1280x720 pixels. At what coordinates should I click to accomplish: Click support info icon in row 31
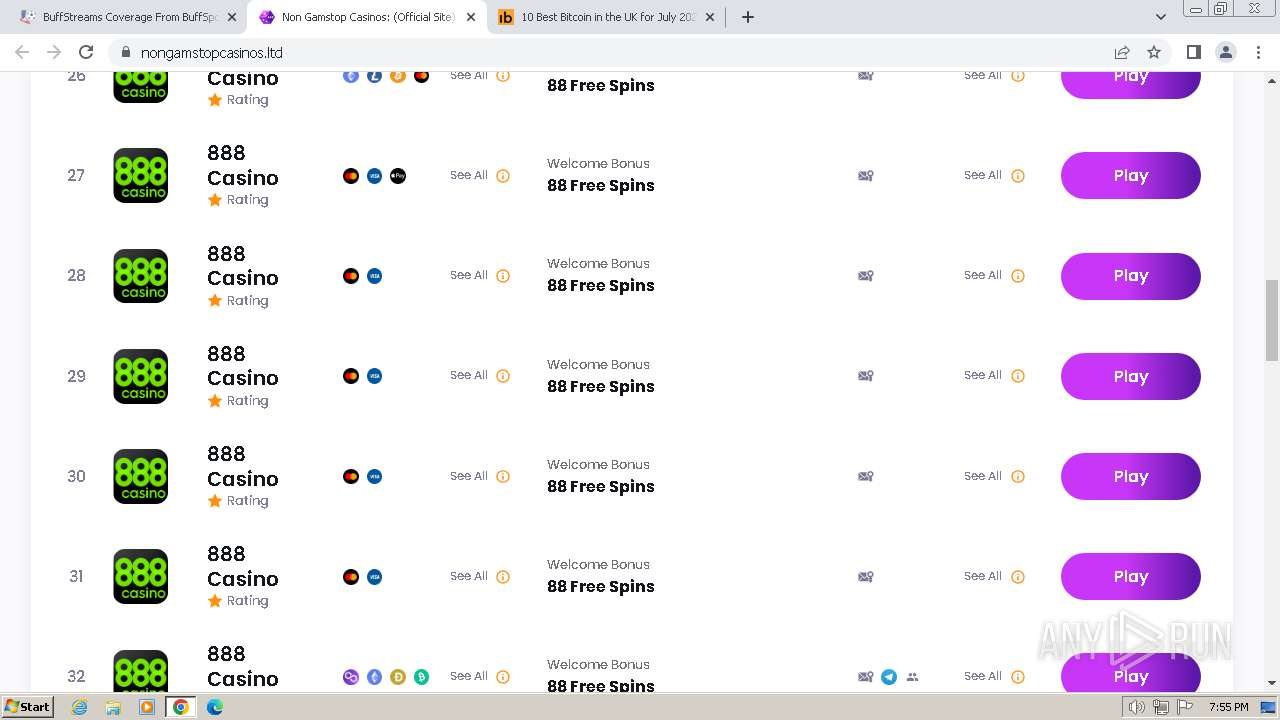pyautogui.click(x=1018, y=576)
